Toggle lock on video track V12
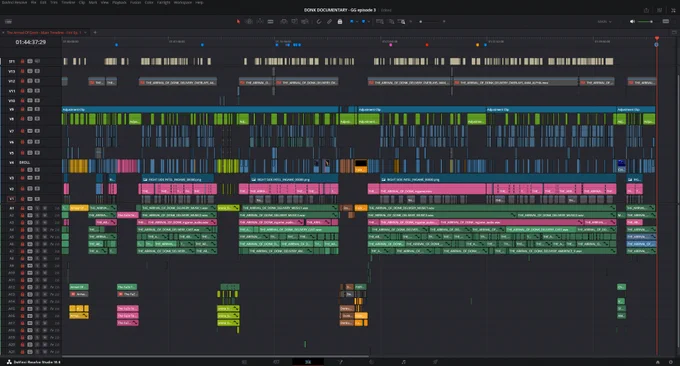The width and height of the screenshot is (680, 366). (23, 81)
